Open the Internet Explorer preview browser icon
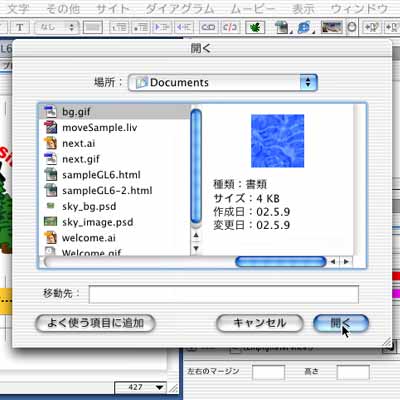This screenshot has height=400, width=400. point(303,27)
